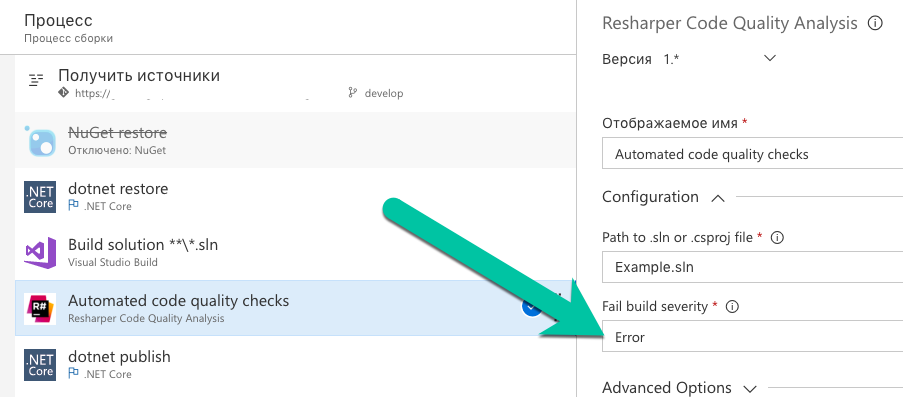This screenshot has height=397, width=903.
Task: Click the Visual Studio icon of Build solution
Action: (x=40, y=252)
